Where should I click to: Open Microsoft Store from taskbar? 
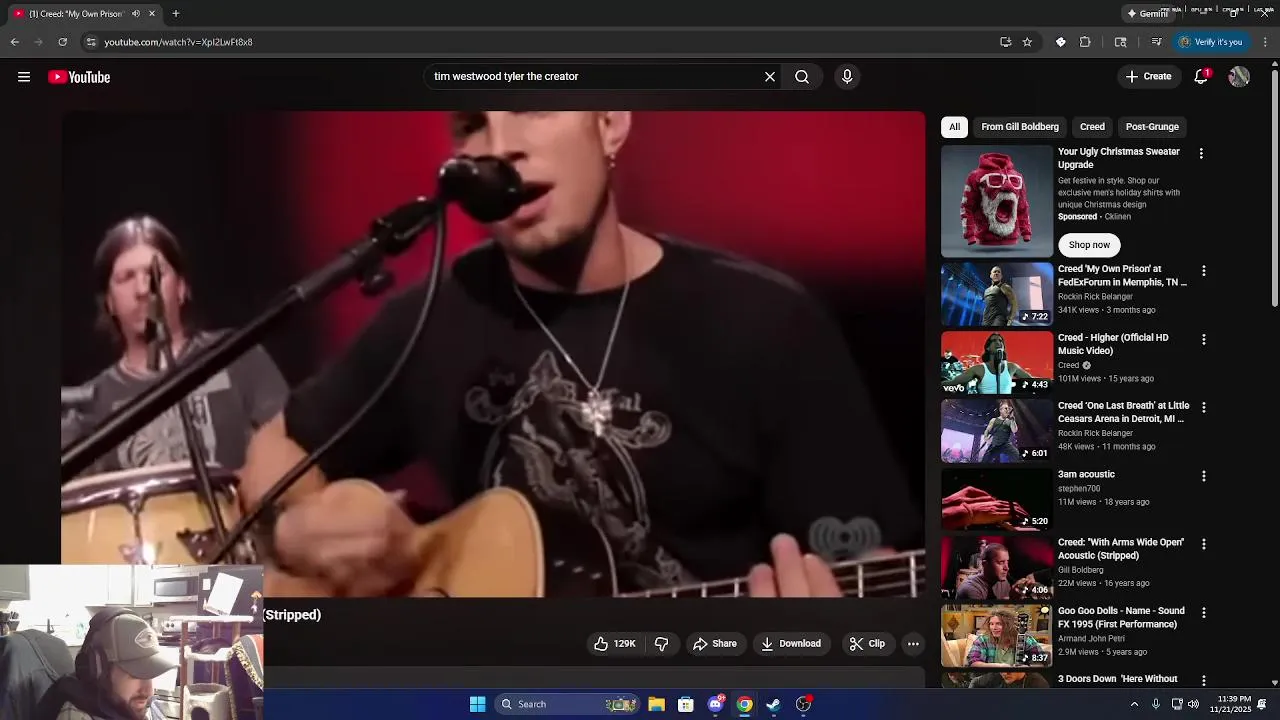[x=686, y=704]
